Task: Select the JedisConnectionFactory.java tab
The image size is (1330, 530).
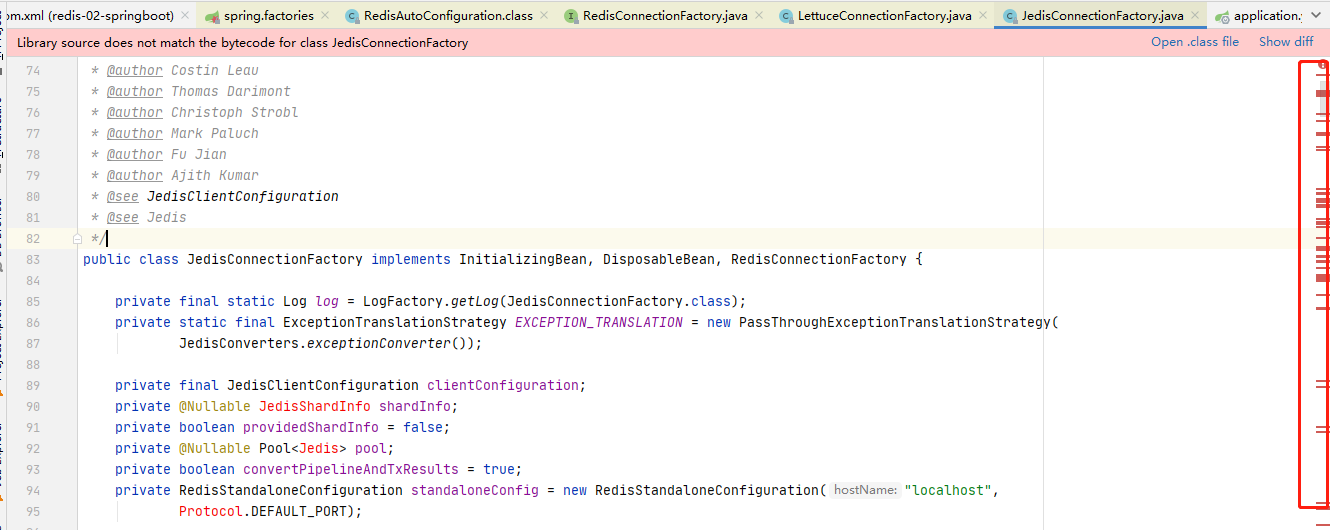Action: coord(1102,15)
